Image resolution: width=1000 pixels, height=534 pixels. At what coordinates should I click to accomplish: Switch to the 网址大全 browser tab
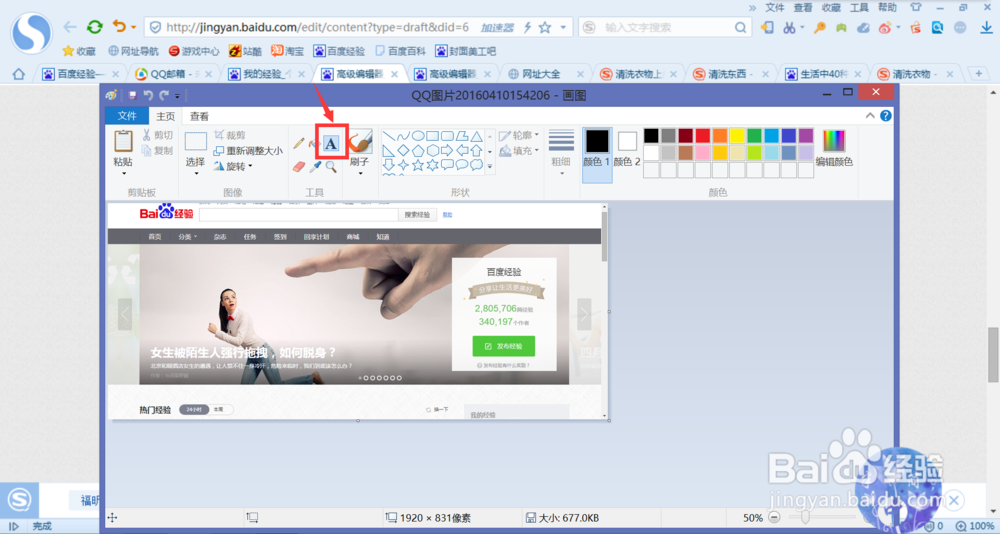(x=540, y=74)
